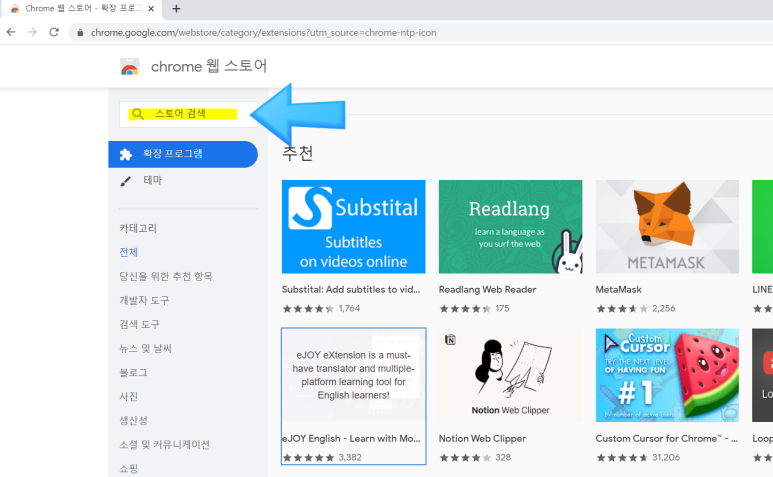Click the Substital: Add subtitles title
The height and width of the screenshot is (477, 773).
coord(351,290)
